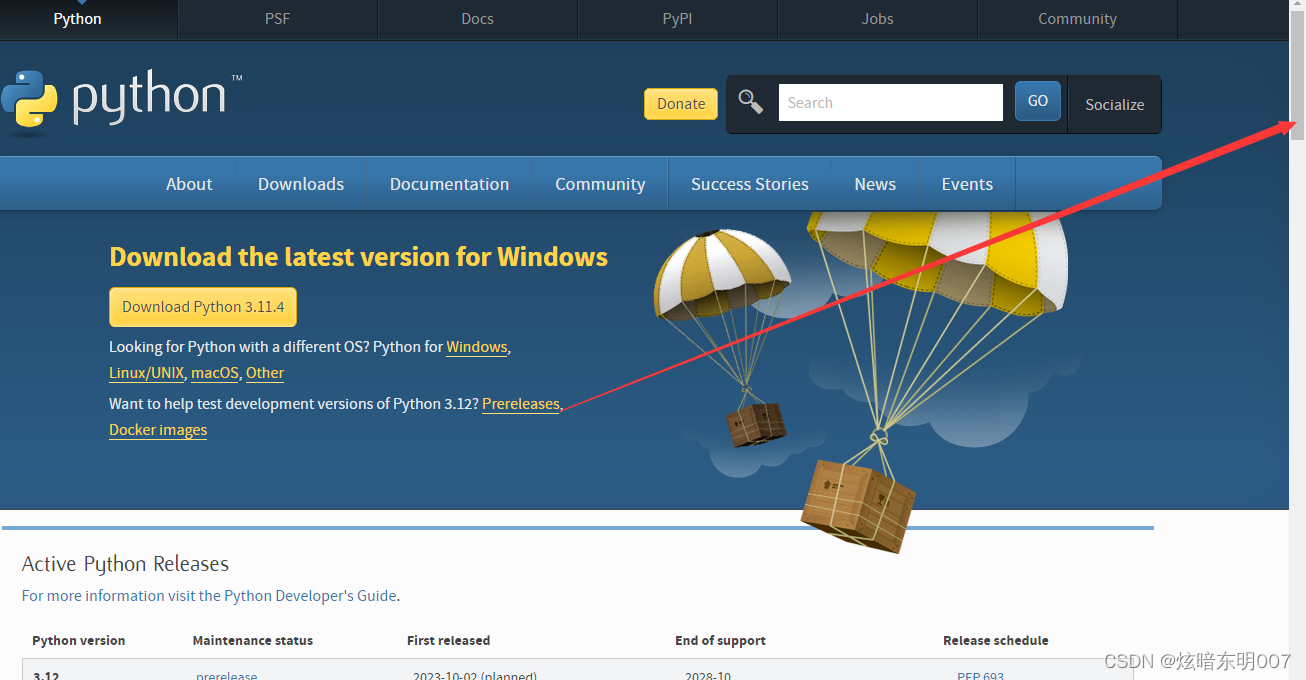1306x680 pixels.
Task: Click the Donate button
Action: (x=681, y=104)
